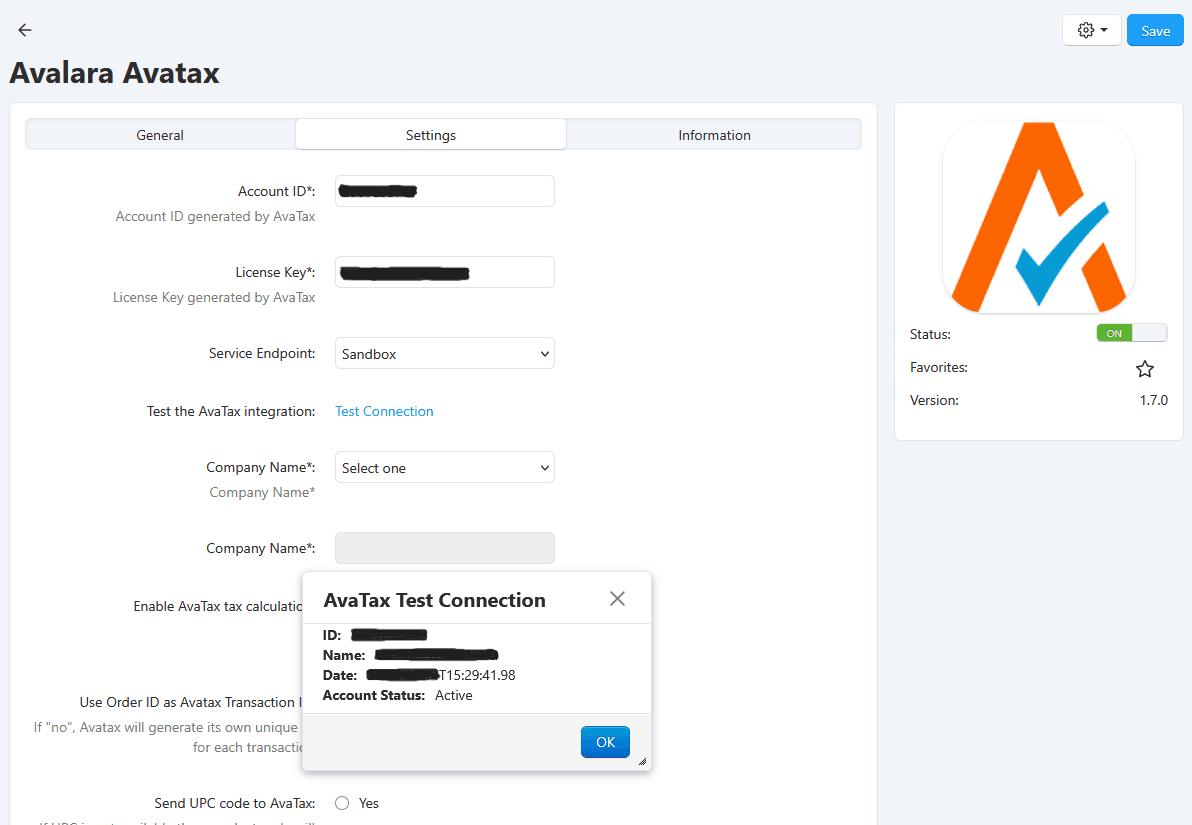Mark addon as favorite with star icon
Viewport: 1192px width, 825px height.
point(1145,369)
